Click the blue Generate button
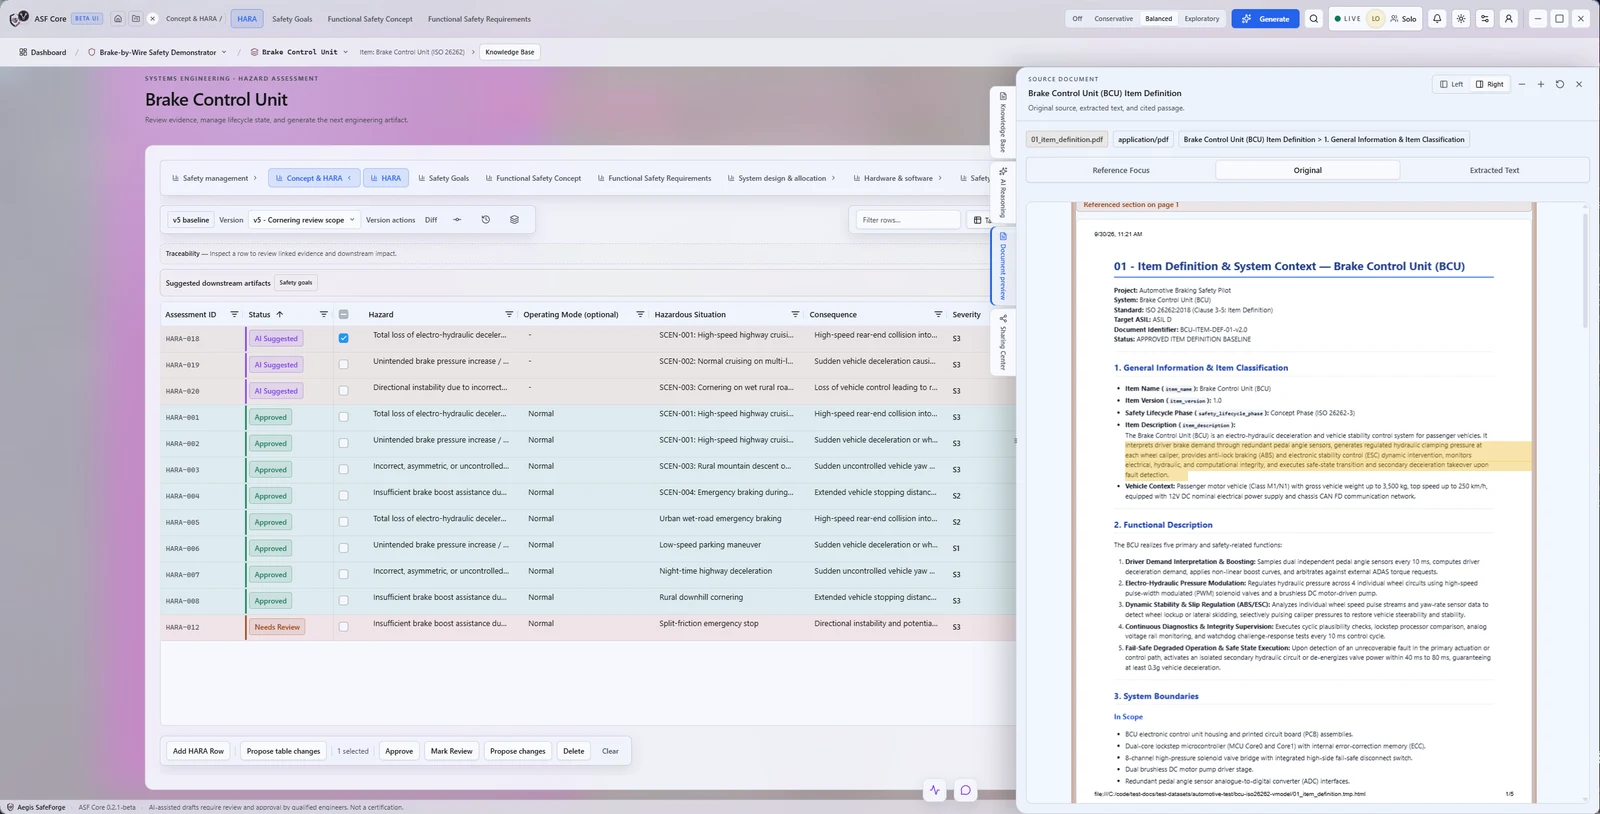 click(1265, 18)
